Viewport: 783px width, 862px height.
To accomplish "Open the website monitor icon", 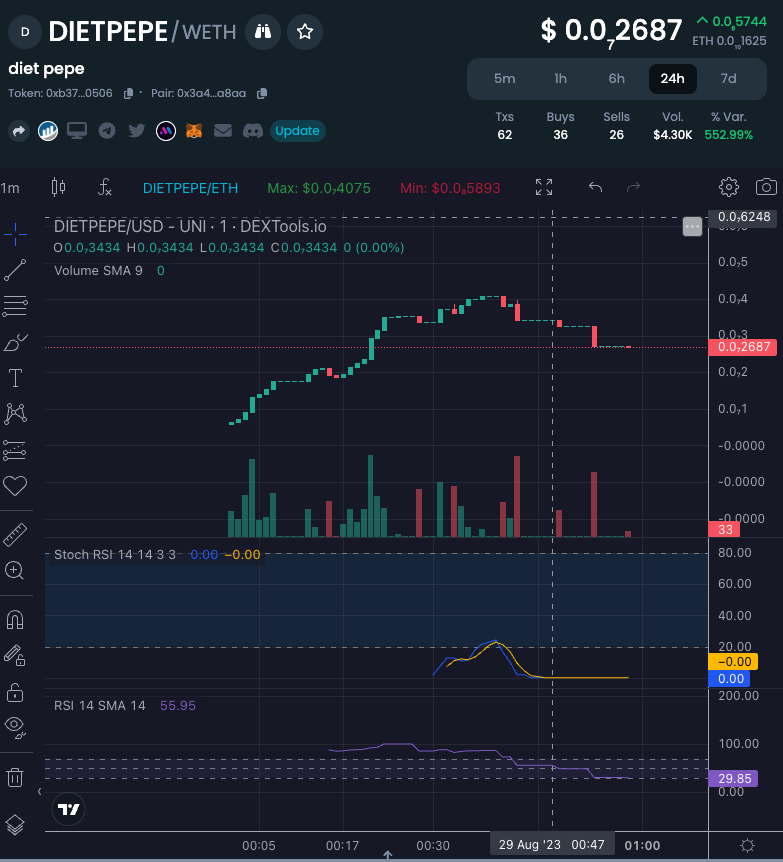I will pos(77,131).
